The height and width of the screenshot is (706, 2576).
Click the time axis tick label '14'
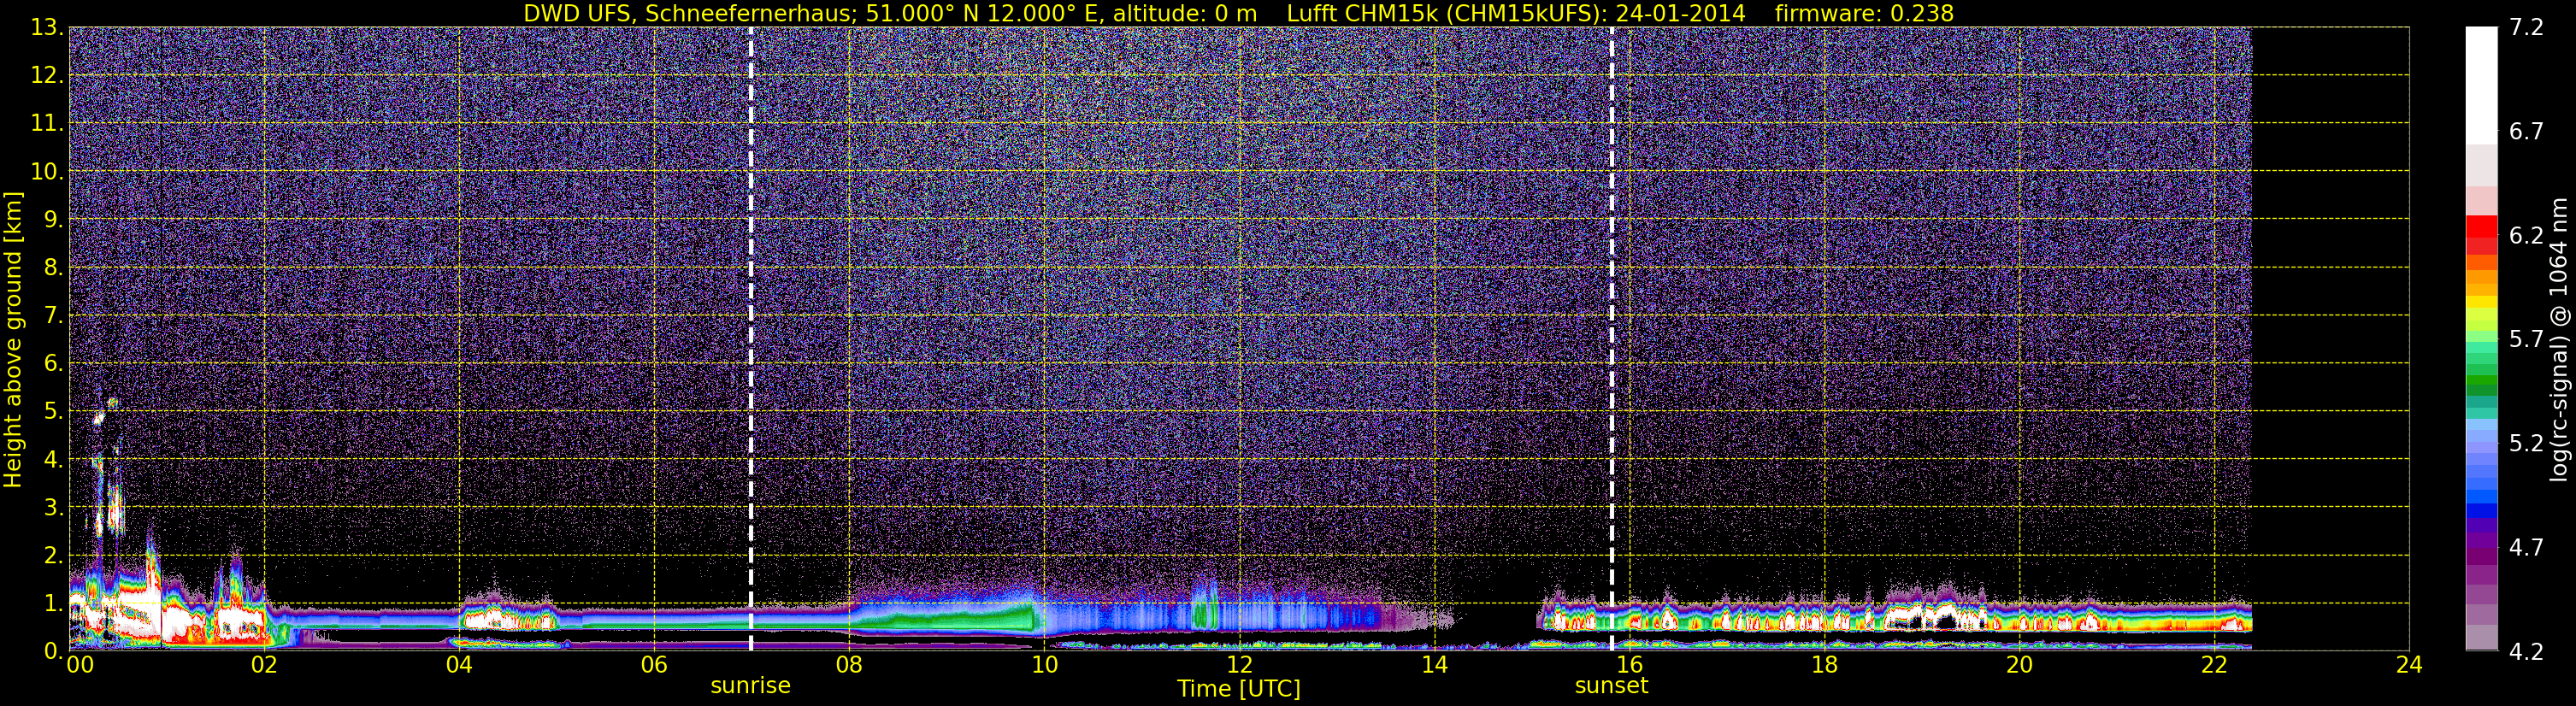coord(1434,665)
